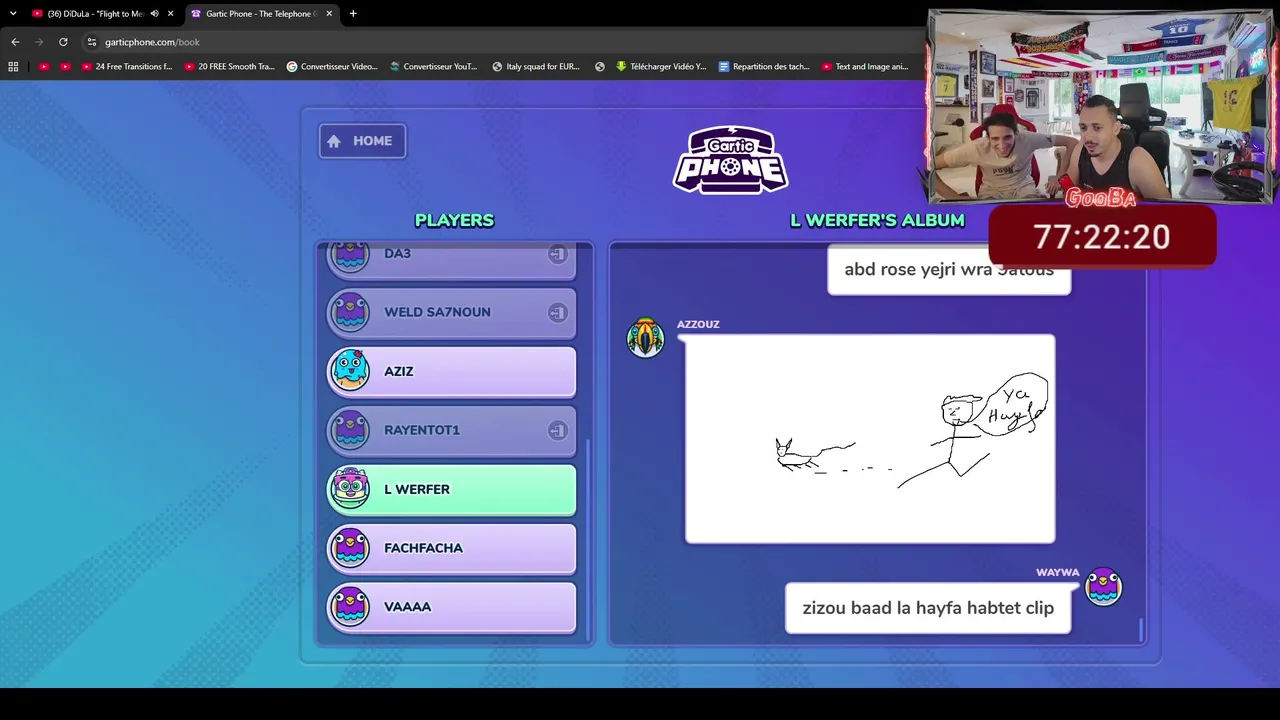Open the 'Text and Image ani...' bookmark

tap(865, 67)
